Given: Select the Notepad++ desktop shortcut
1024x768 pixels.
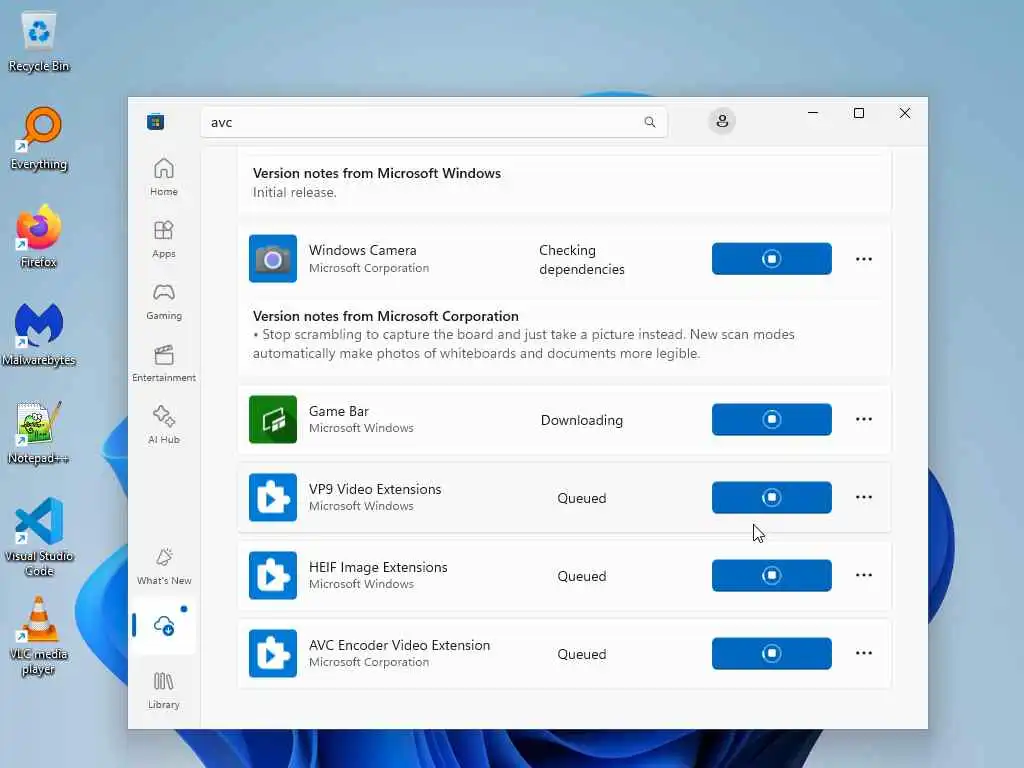Looking at the screenshot, I should (x=39, y=432).
